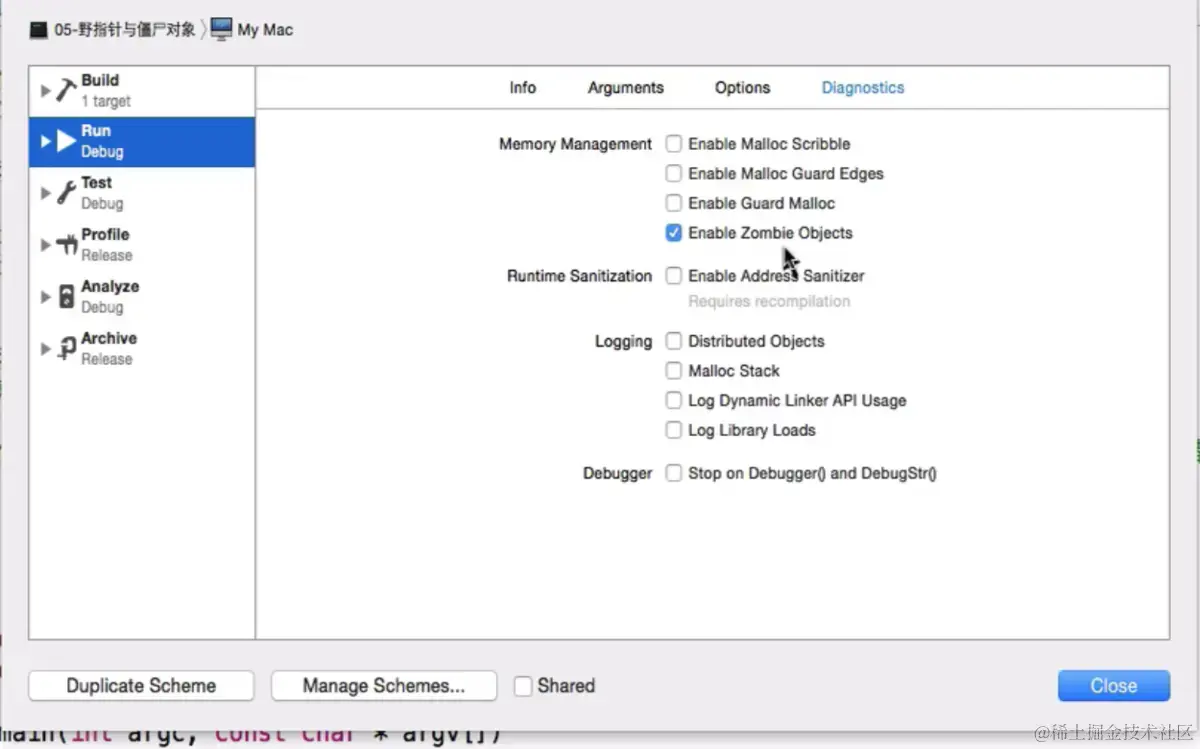Click the My Mac computer icon
Viewport: 1200px width, 749px height.
tap(221, 29)
